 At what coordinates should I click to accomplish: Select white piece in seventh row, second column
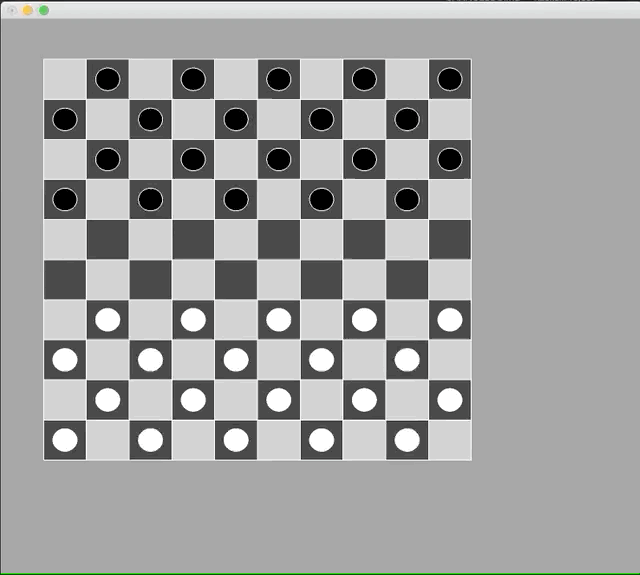click(x=108, y=320)
